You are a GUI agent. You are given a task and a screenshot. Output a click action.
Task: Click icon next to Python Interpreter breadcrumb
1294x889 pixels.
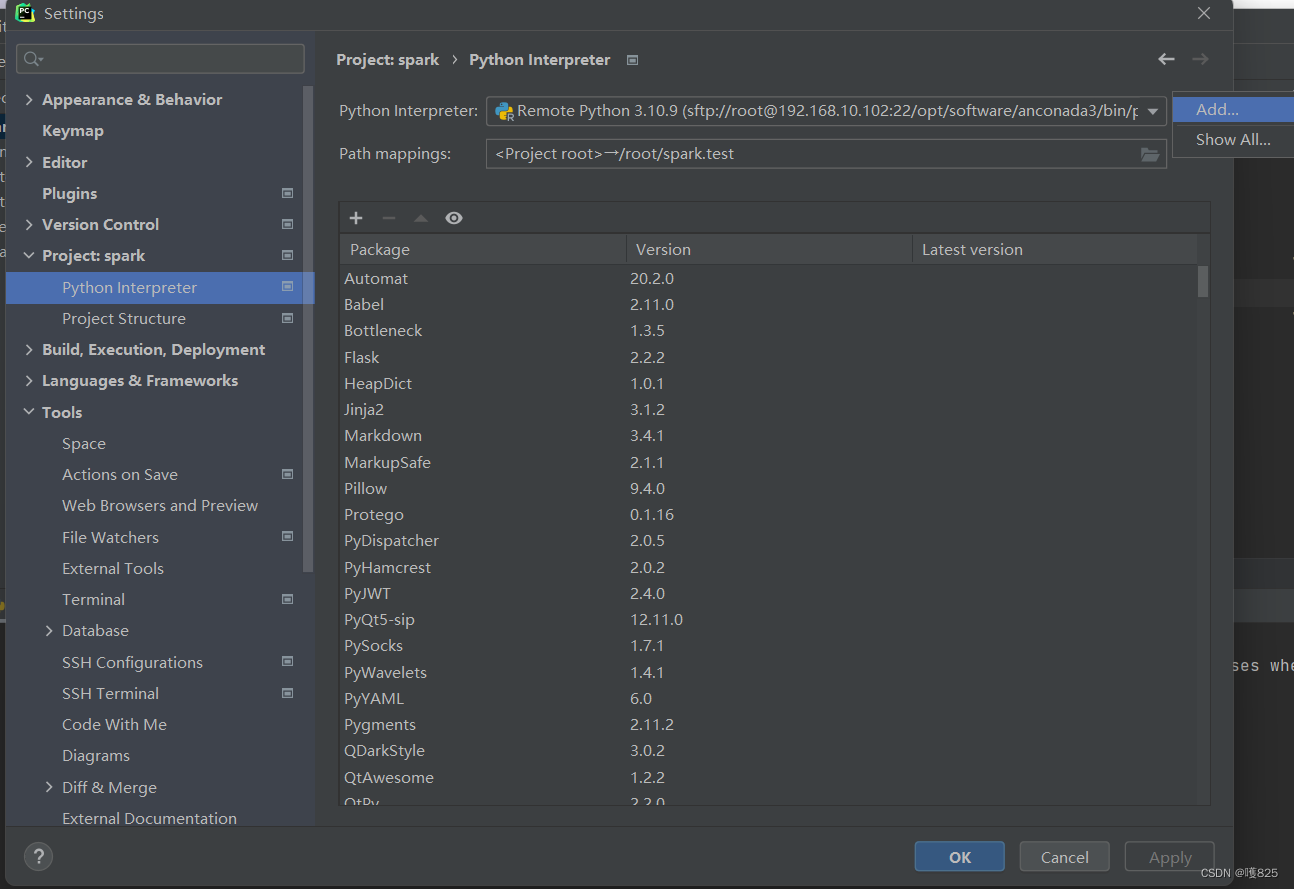(632, 60)
